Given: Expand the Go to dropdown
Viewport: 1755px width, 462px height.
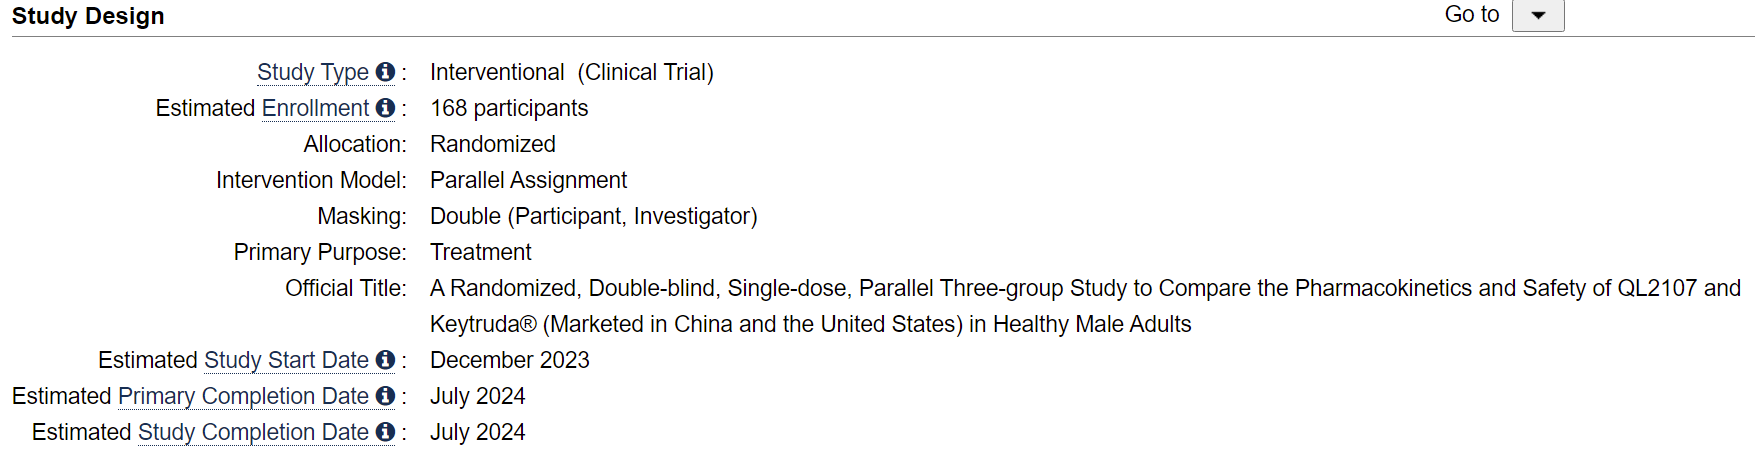Looking at the screenshot, I should pos(1538,16).
